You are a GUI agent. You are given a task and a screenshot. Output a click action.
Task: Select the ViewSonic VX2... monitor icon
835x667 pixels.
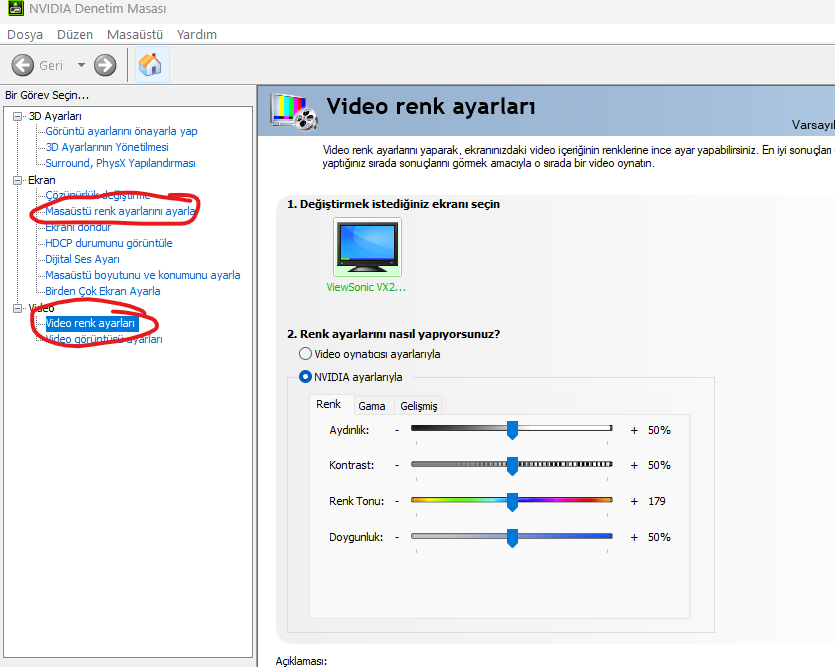tap(367, 247)
